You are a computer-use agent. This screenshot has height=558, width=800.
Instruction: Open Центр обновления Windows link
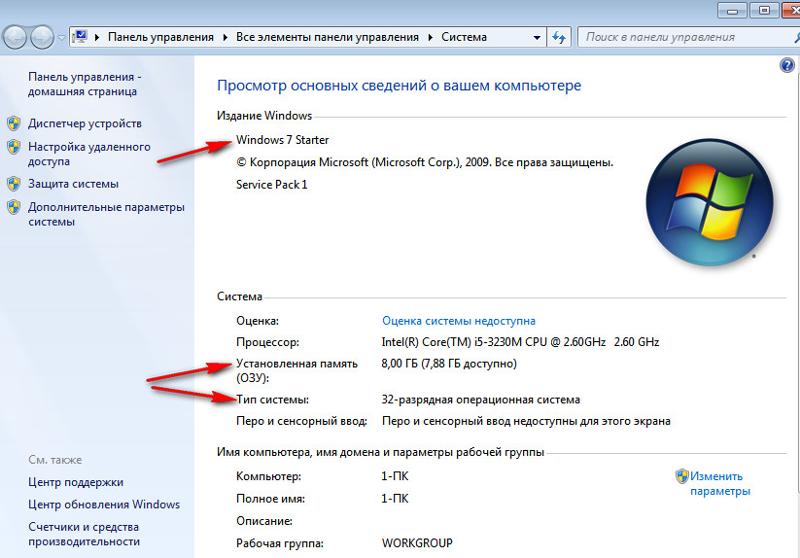click(x=104, y=504)
